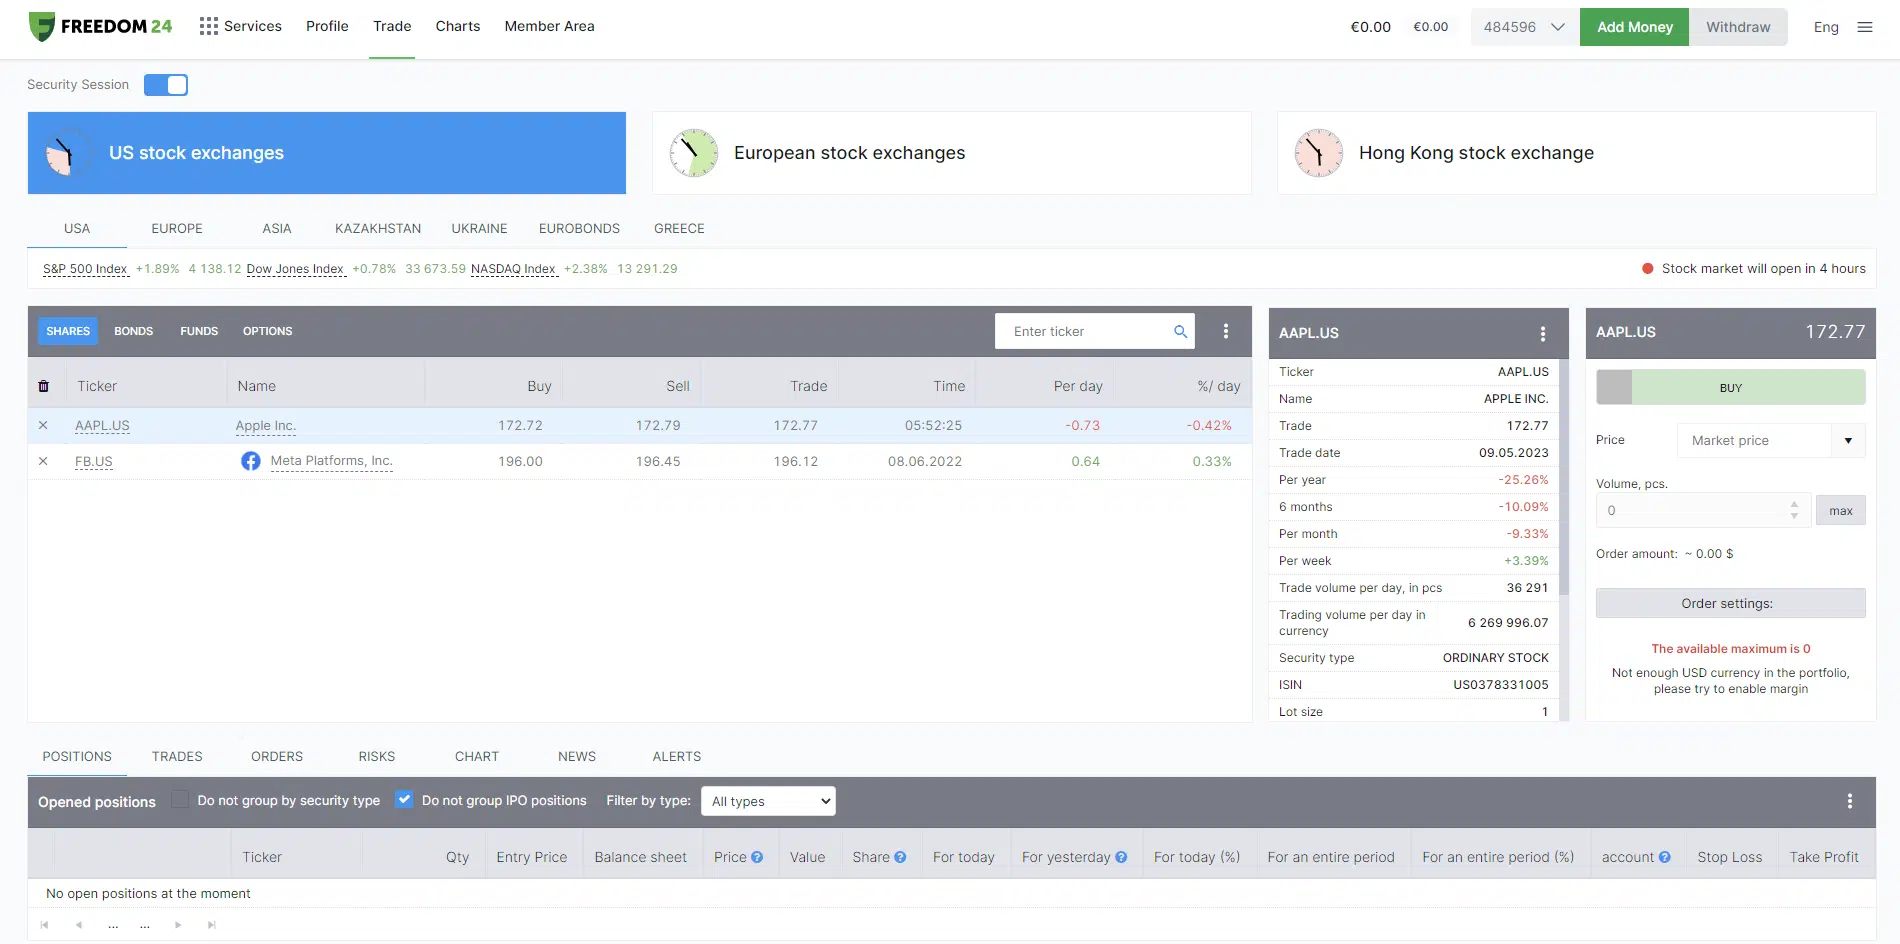Click the Withdraw button

tap(1738, 27)
